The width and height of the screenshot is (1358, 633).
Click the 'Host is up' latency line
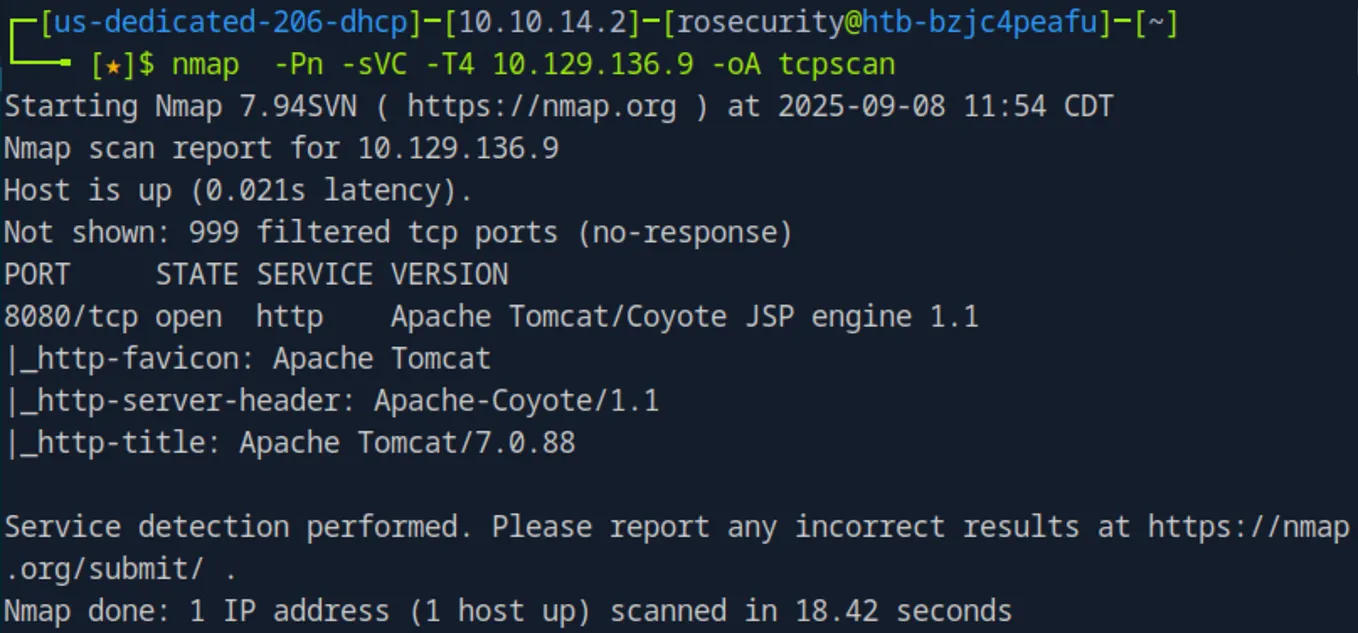tap(238, 191)
